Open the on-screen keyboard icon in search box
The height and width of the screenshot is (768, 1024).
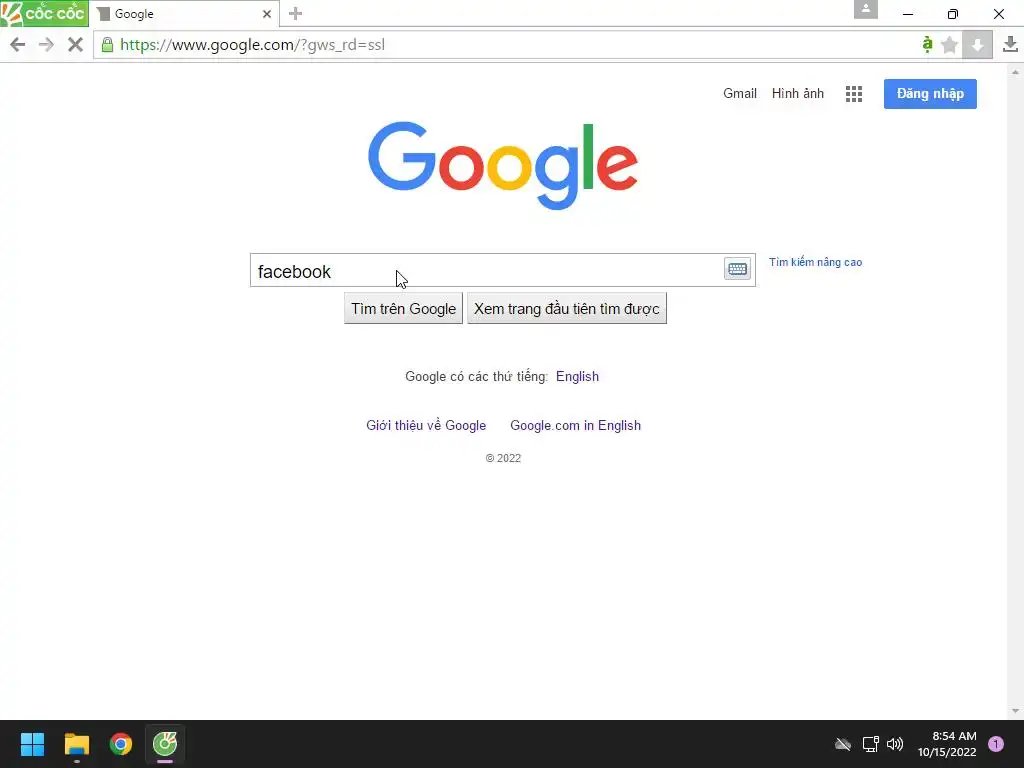[737, 268]
